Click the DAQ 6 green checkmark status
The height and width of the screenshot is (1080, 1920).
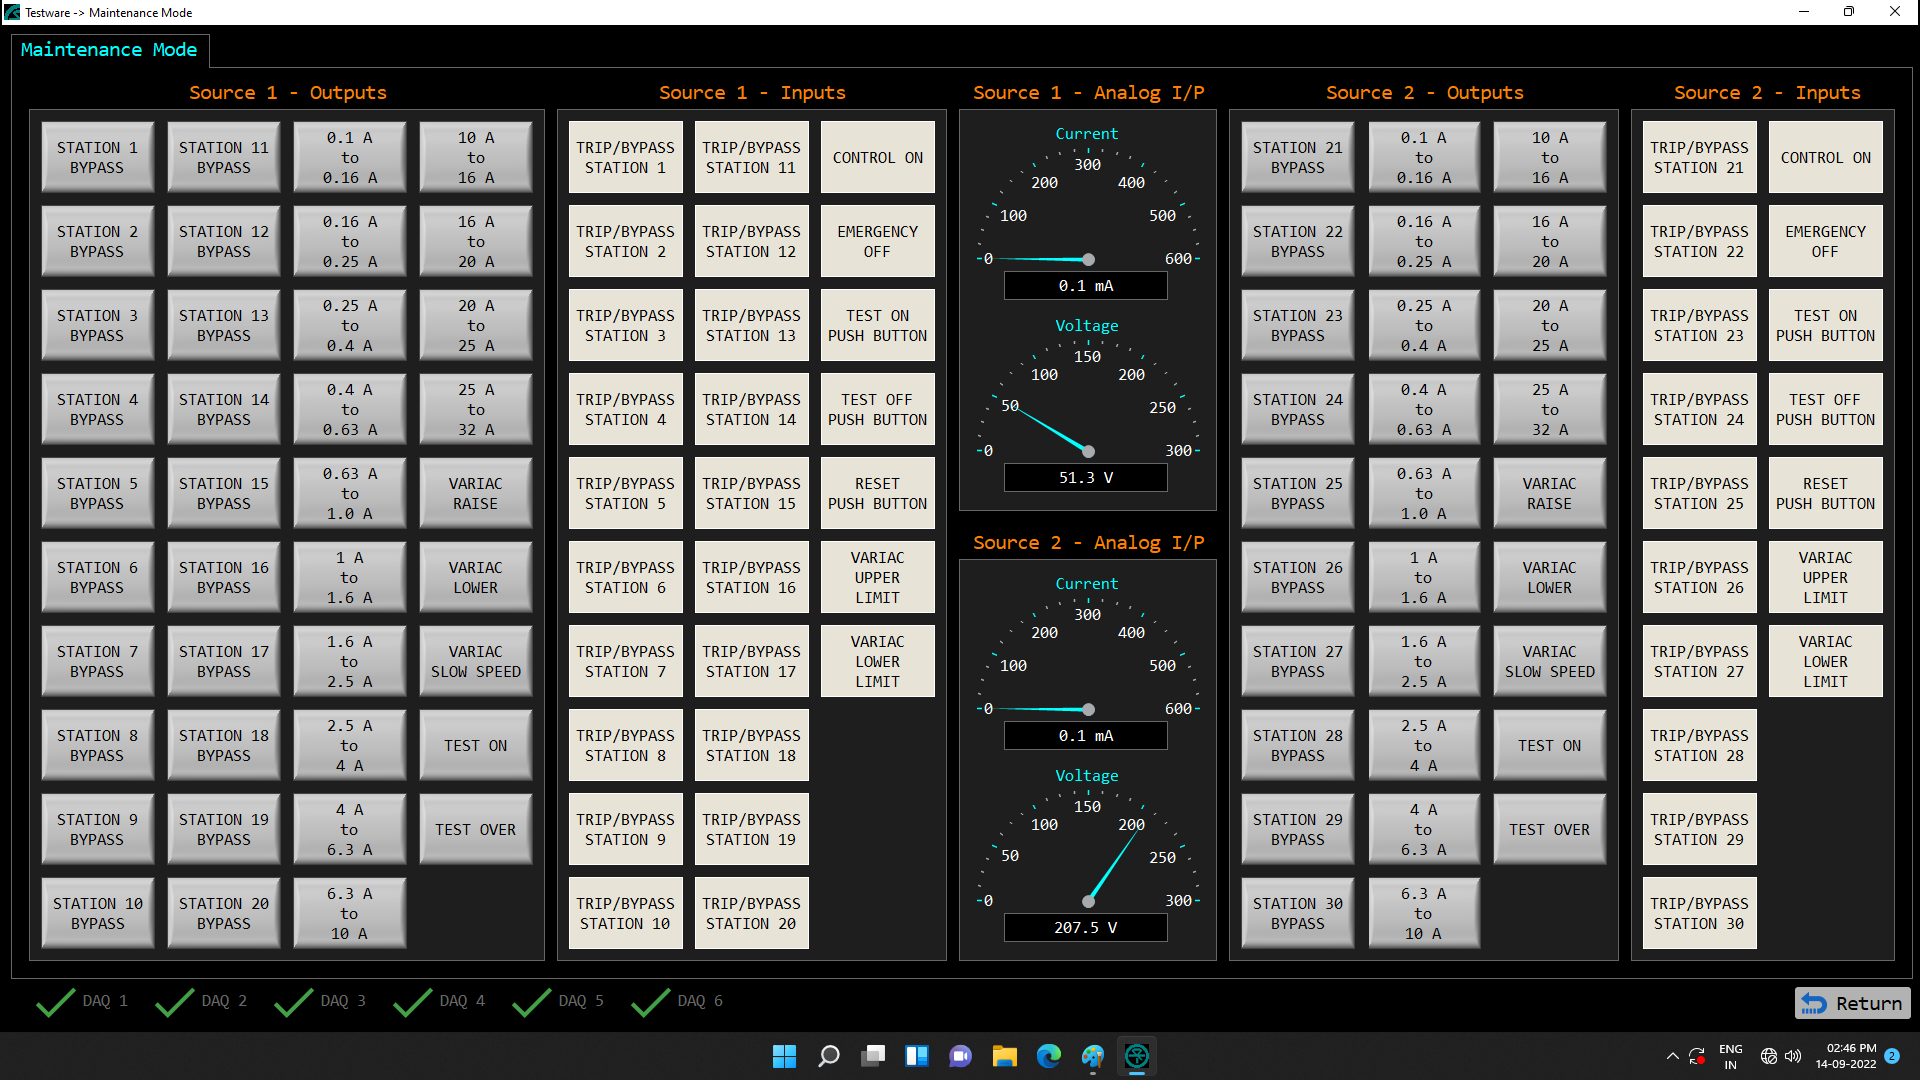(651, 1002)
